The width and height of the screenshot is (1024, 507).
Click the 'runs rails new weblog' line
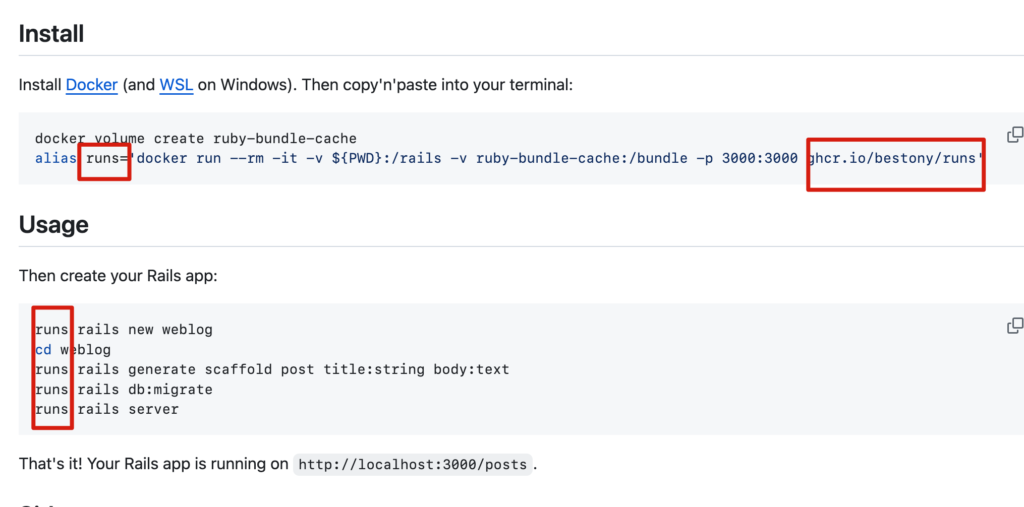[123, 329]
